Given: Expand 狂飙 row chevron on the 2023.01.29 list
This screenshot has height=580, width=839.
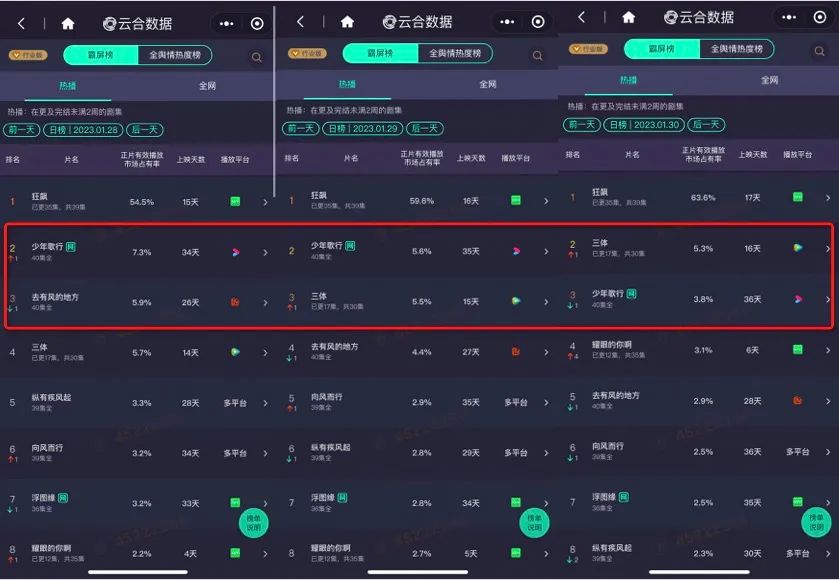Looking at the screenshot, I should 545,201.
